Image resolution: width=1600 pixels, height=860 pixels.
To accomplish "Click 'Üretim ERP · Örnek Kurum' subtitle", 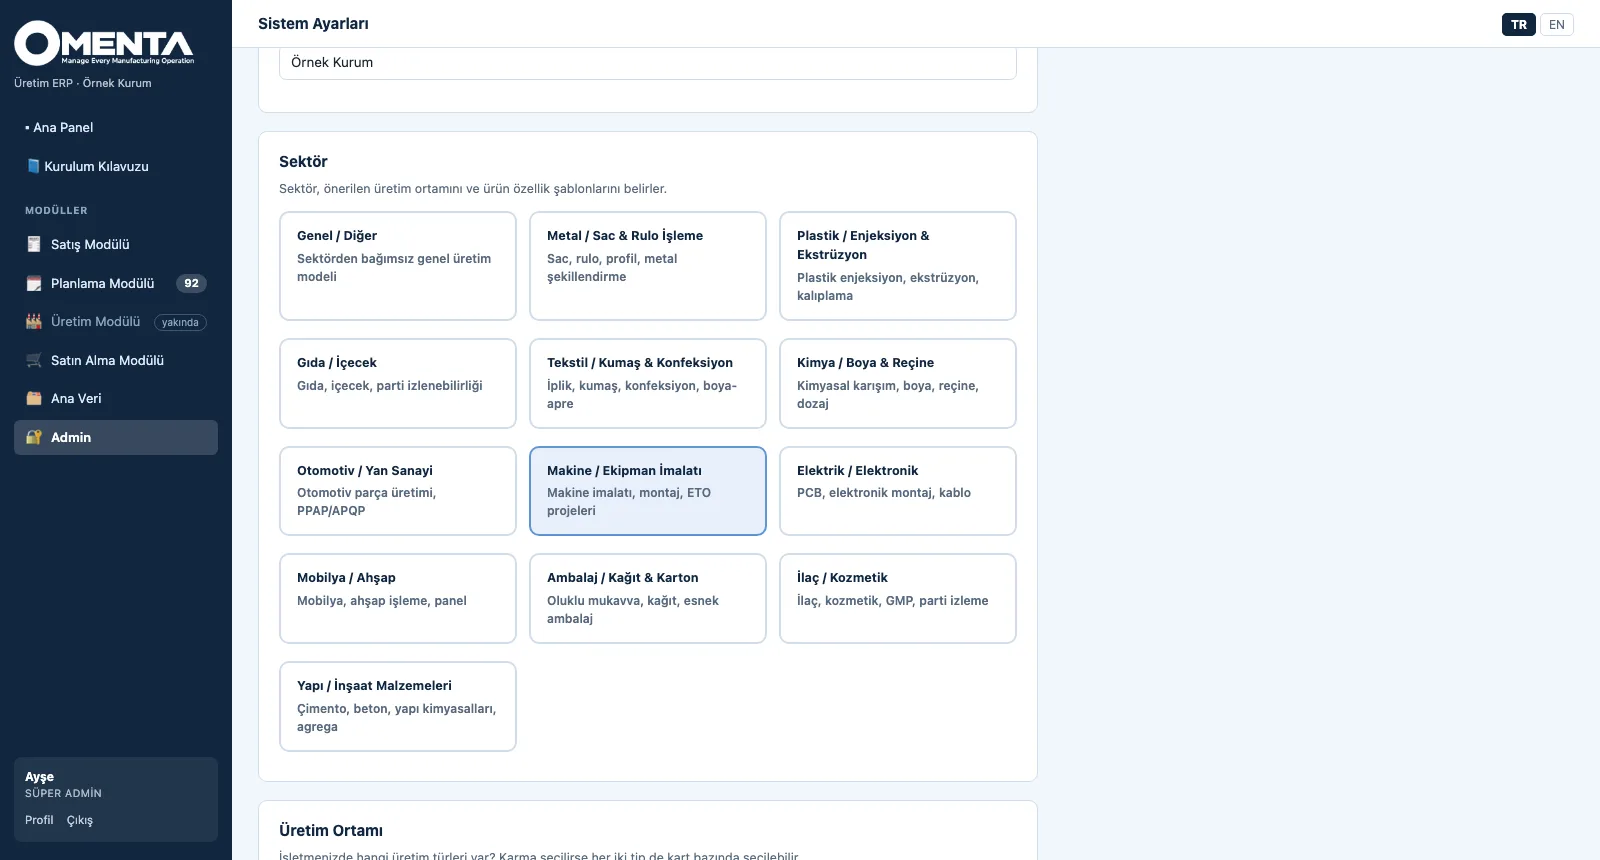I will (x=83, y=83).
